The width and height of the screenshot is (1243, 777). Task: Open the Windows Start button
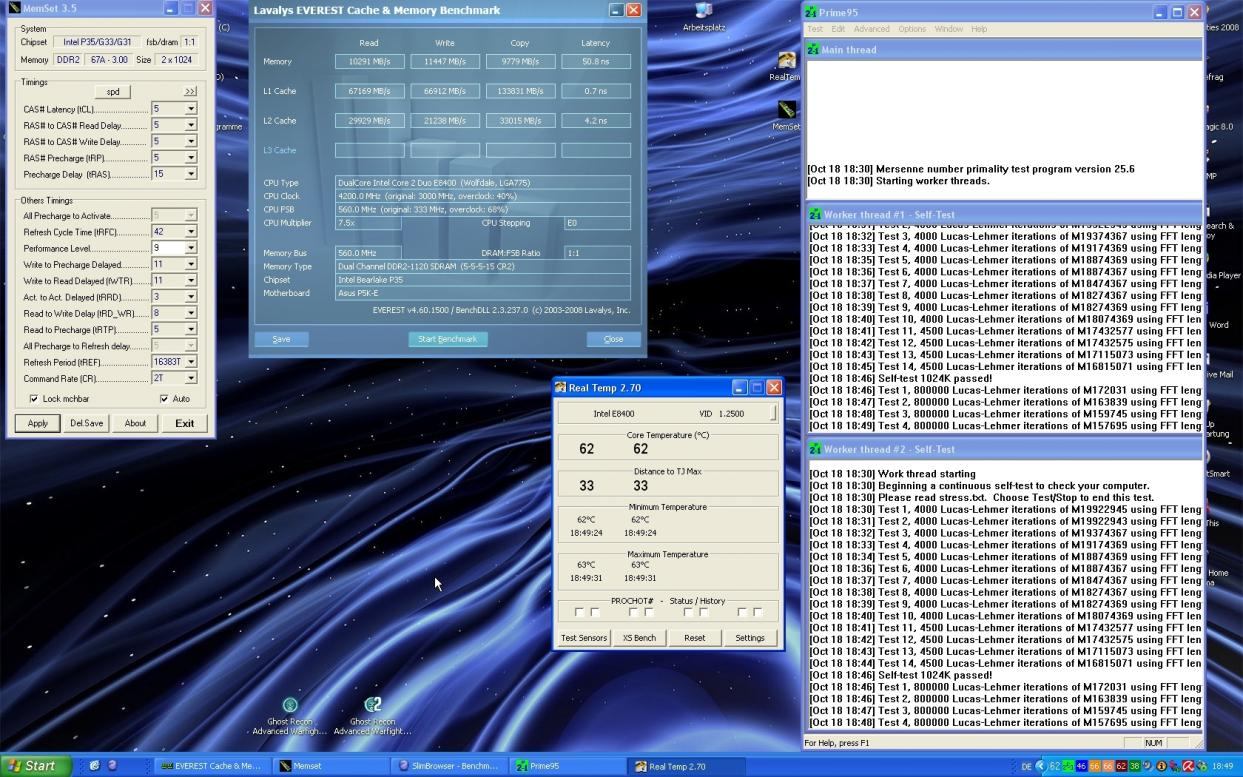(36, 766)
